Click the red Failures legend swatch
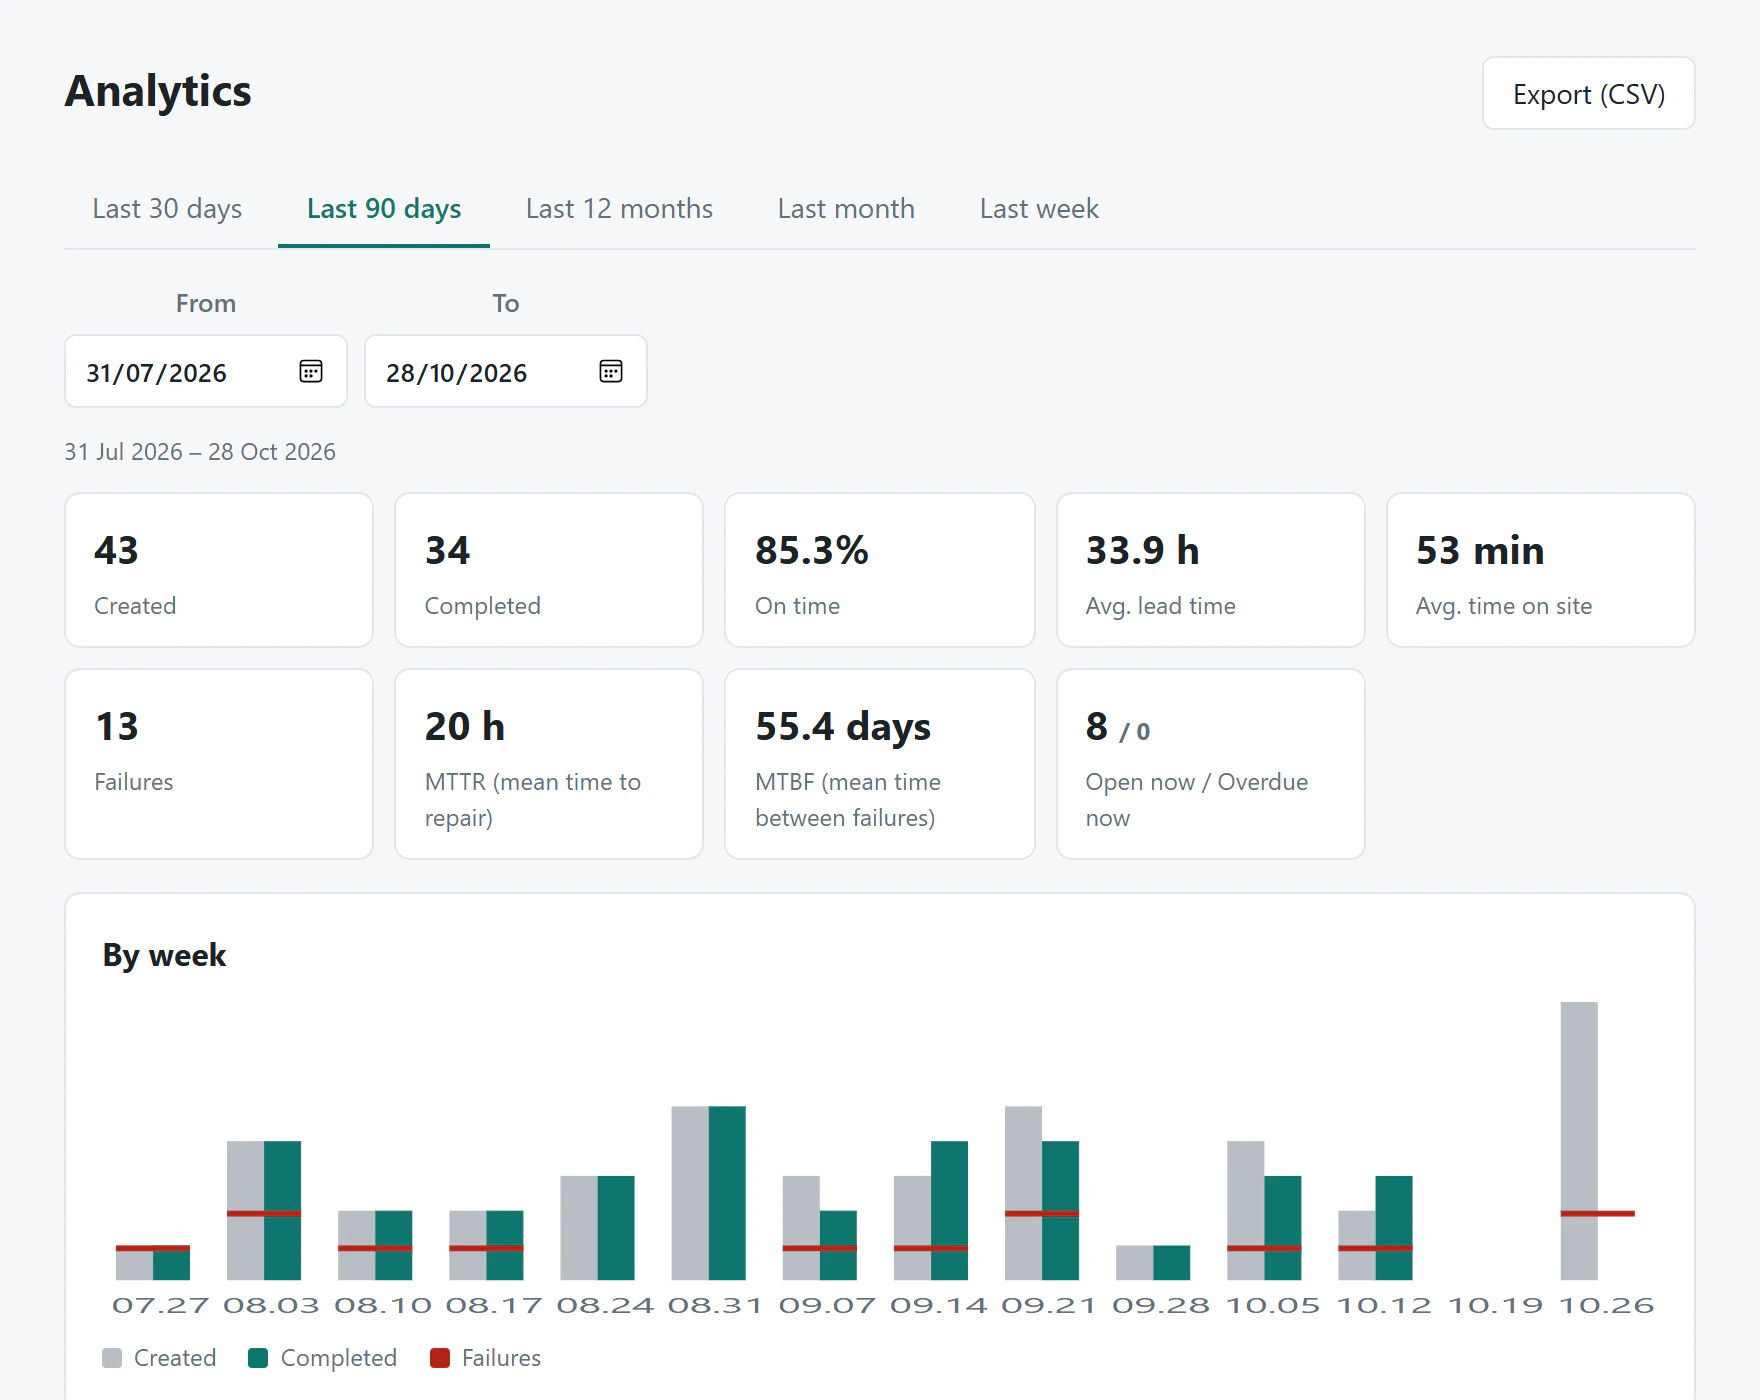The width and height of the screenshot is (1760, 1400). (x=439, y=1357)
